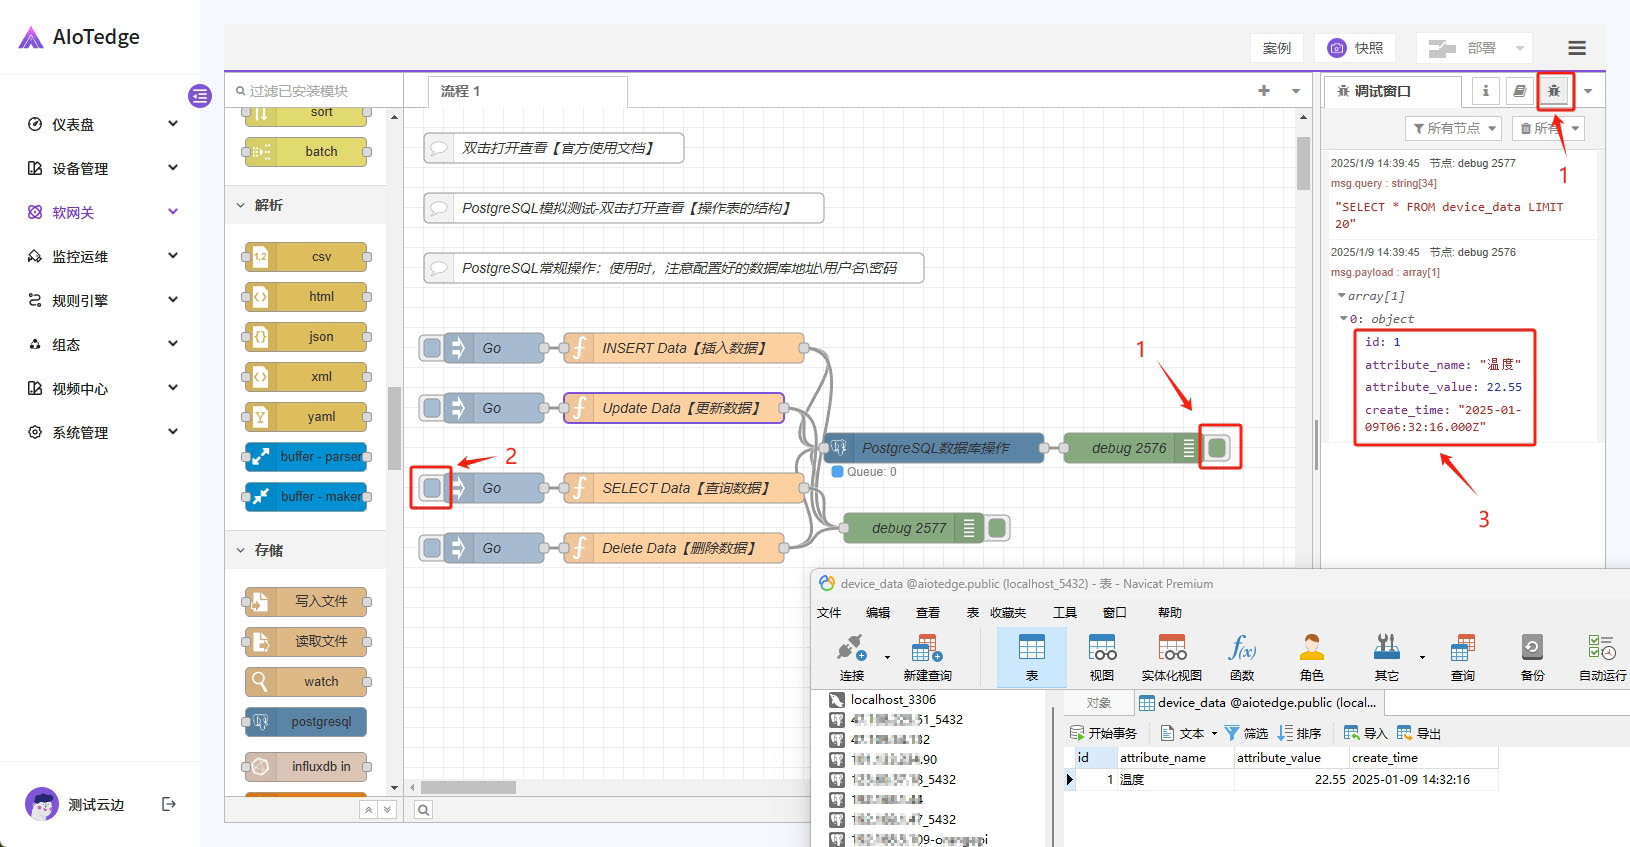The width and height of the screenshot is (1630, 847).
Task: Click the purple sidebar collapse icon
Action: coord(200,96)
